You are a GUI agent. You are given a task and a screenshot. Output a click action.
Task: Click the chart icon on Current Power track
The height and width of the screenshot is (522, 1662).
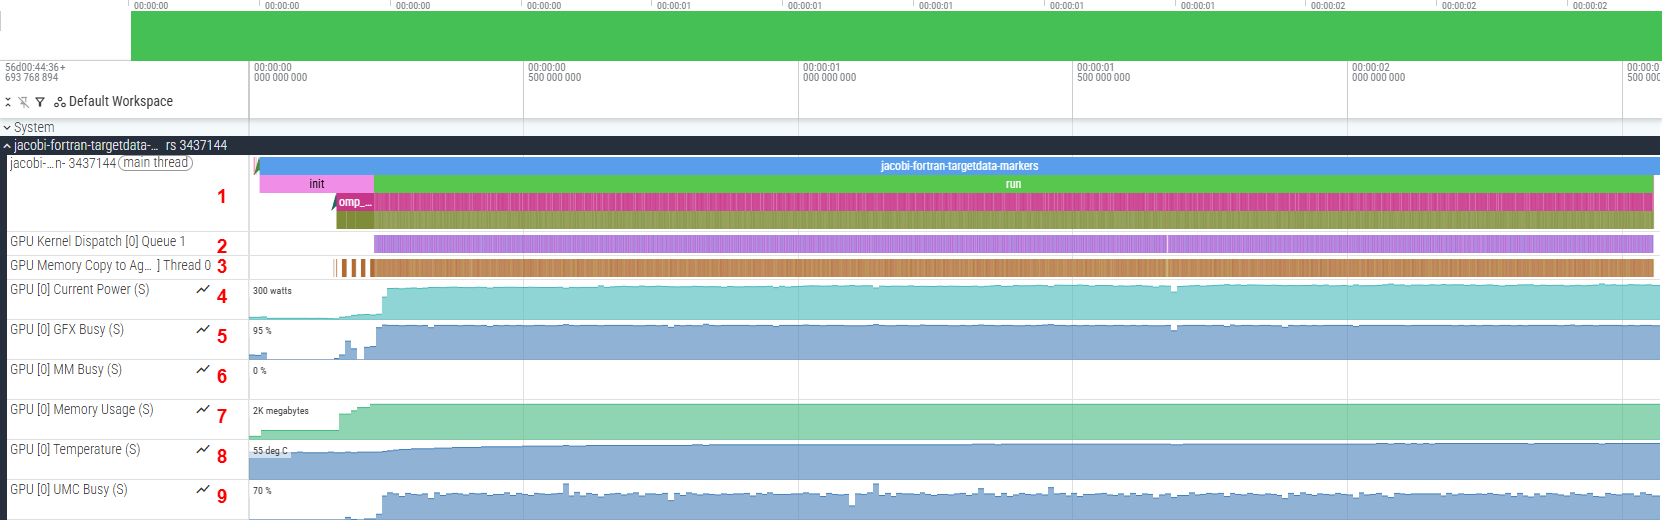click(x=203, y=289)
